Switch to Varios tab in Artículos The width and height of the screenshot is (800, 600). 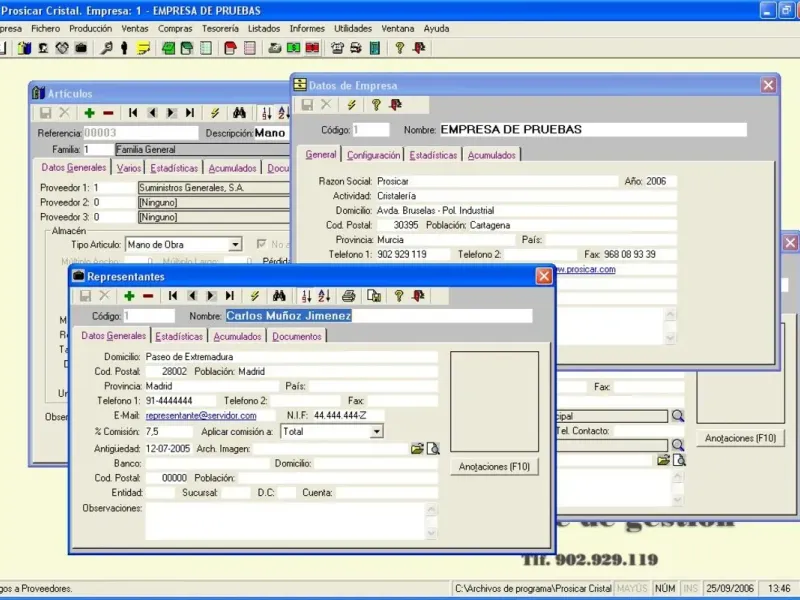tap(129, 168)
